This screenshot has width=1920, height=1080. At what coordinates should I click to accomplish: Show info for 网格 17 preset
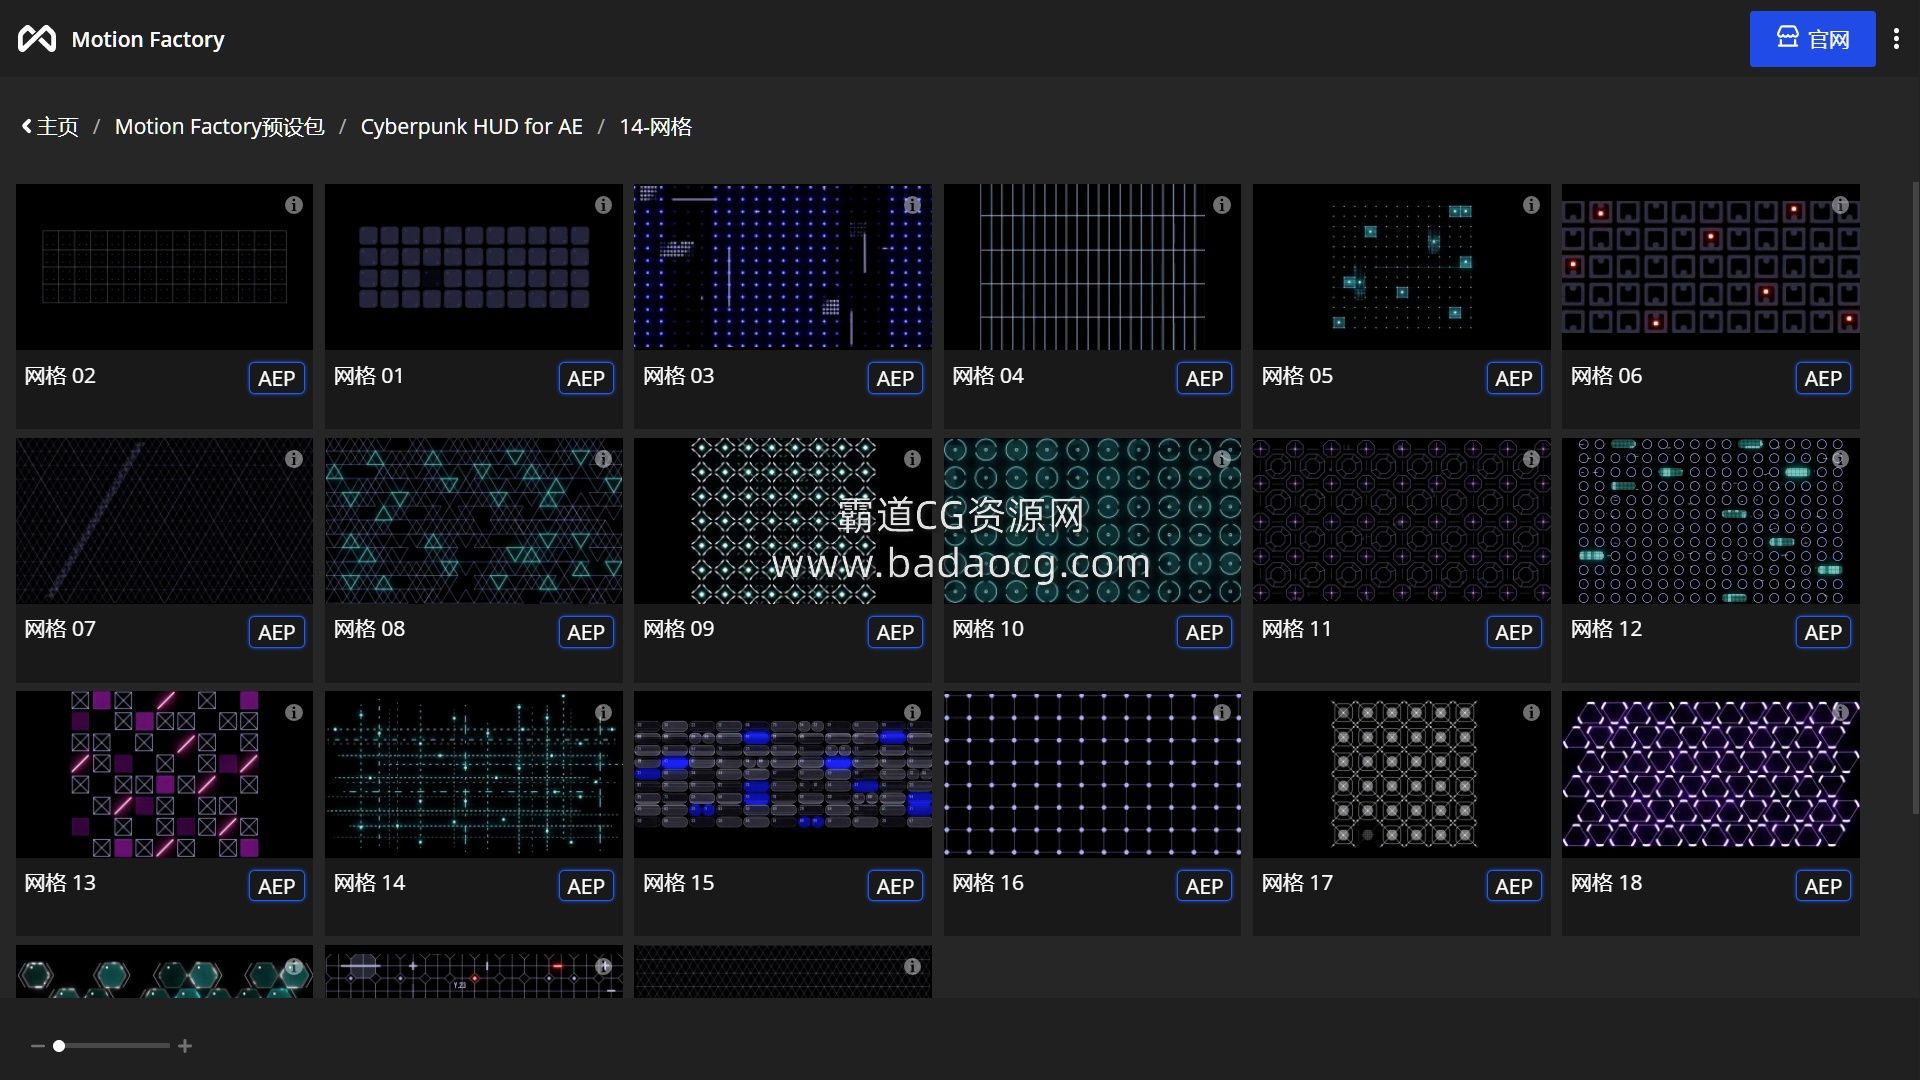[x=1531, y=713]
